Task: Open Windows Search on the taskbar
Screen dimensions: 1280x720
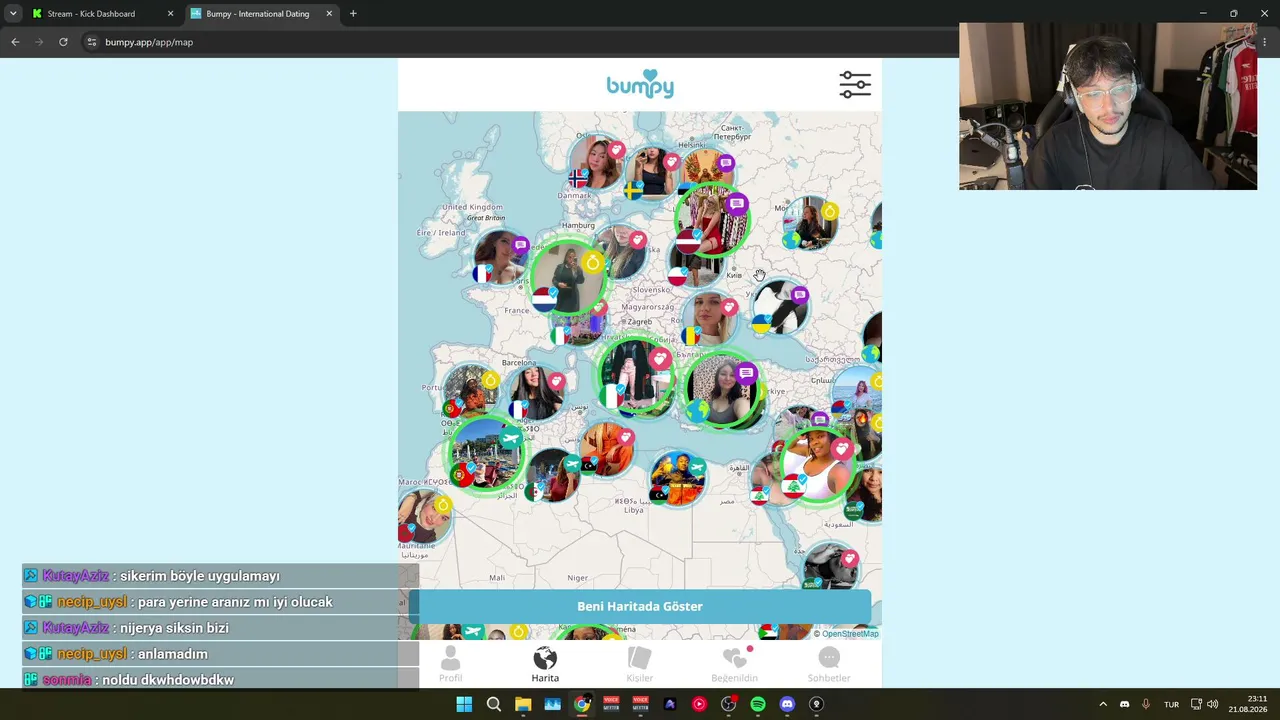Action: [x=493, y=704]
